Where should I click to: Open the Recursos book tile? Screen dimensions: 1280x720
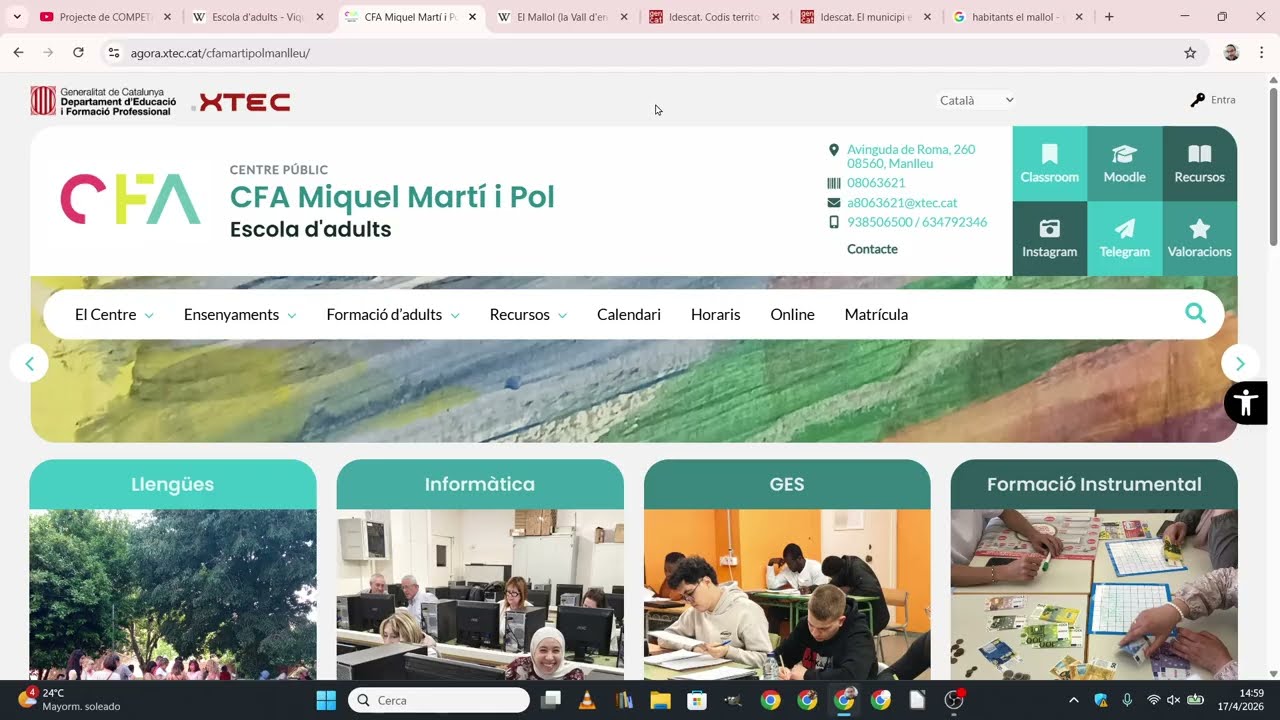pyautogui.click(x=1199, y=164)
